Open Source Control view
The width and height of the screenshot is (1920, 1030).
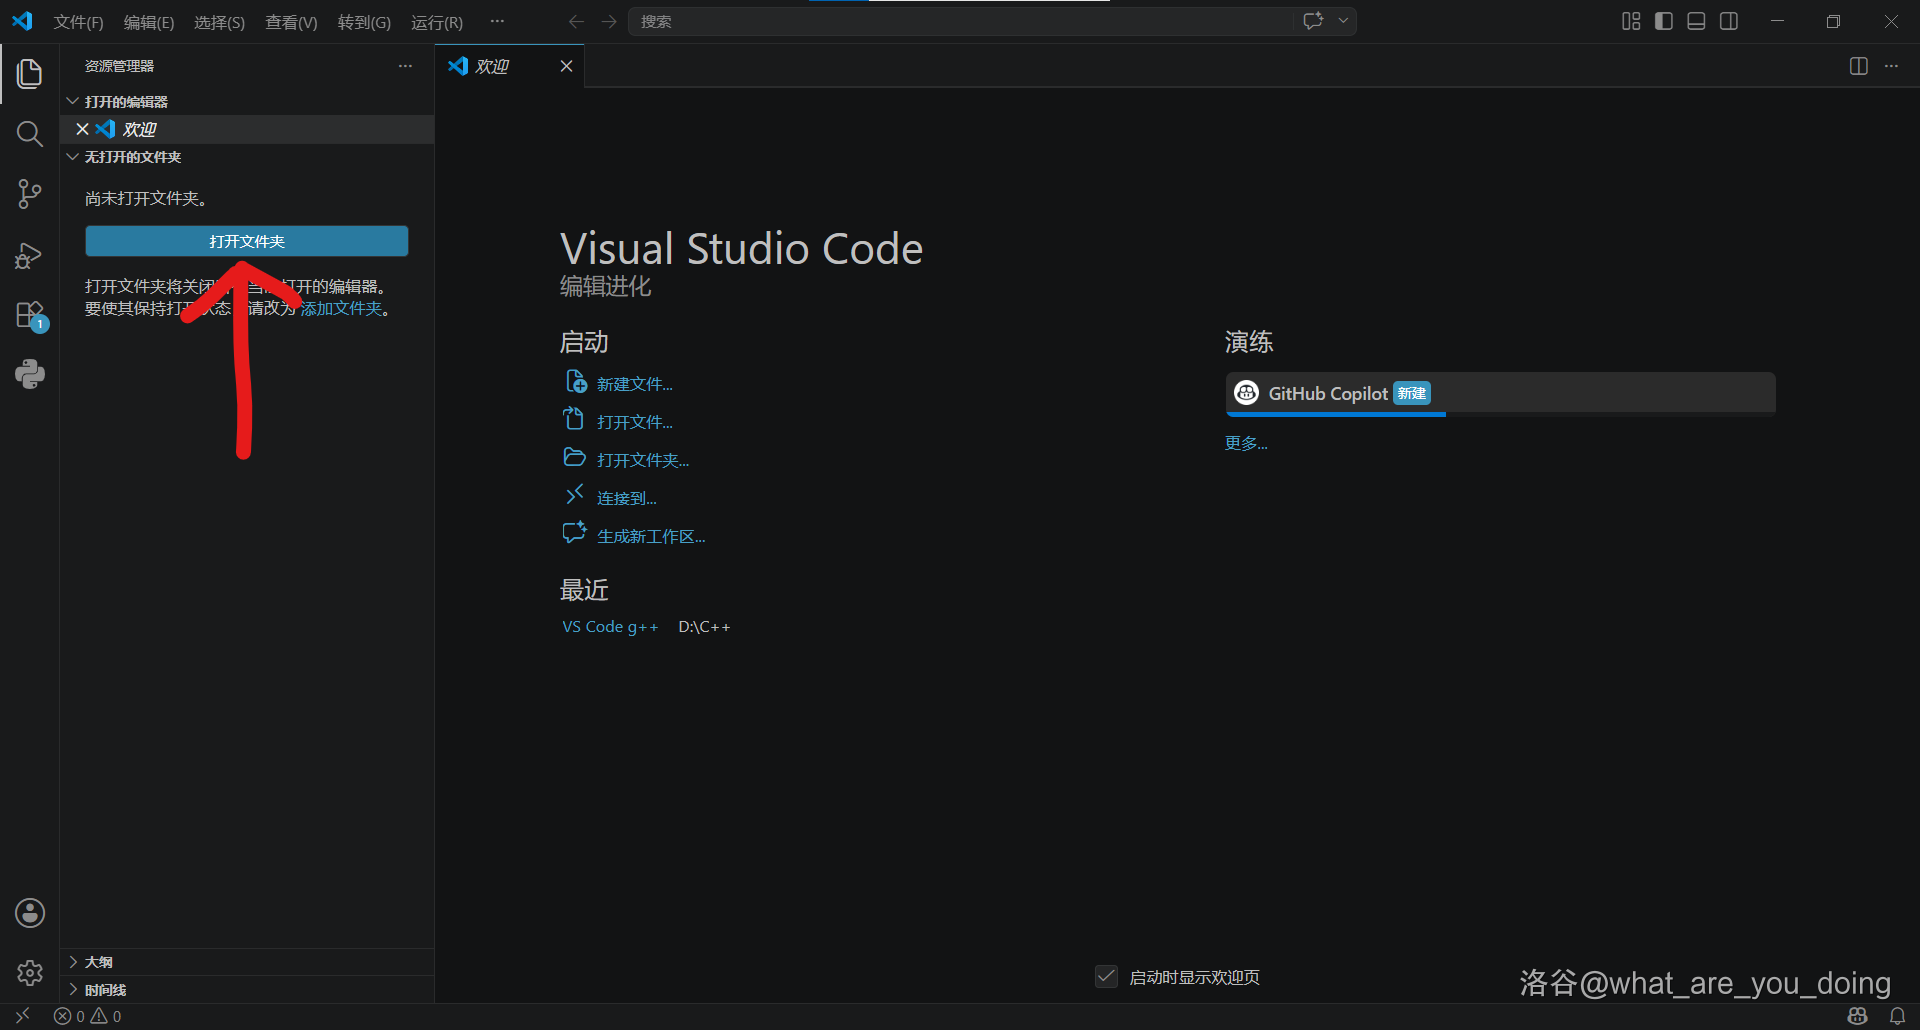coord(30,194)
